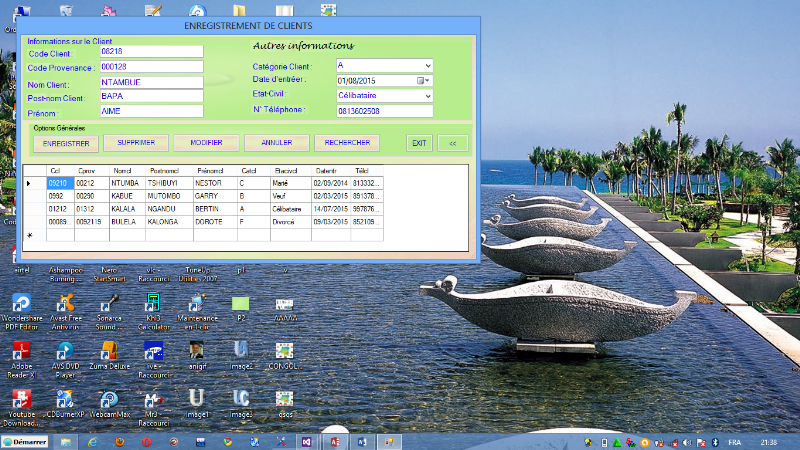Expand the Catégorie Client dropdown
The height and width of the screenshot is (450, 800).
click(x=427, y=65)
